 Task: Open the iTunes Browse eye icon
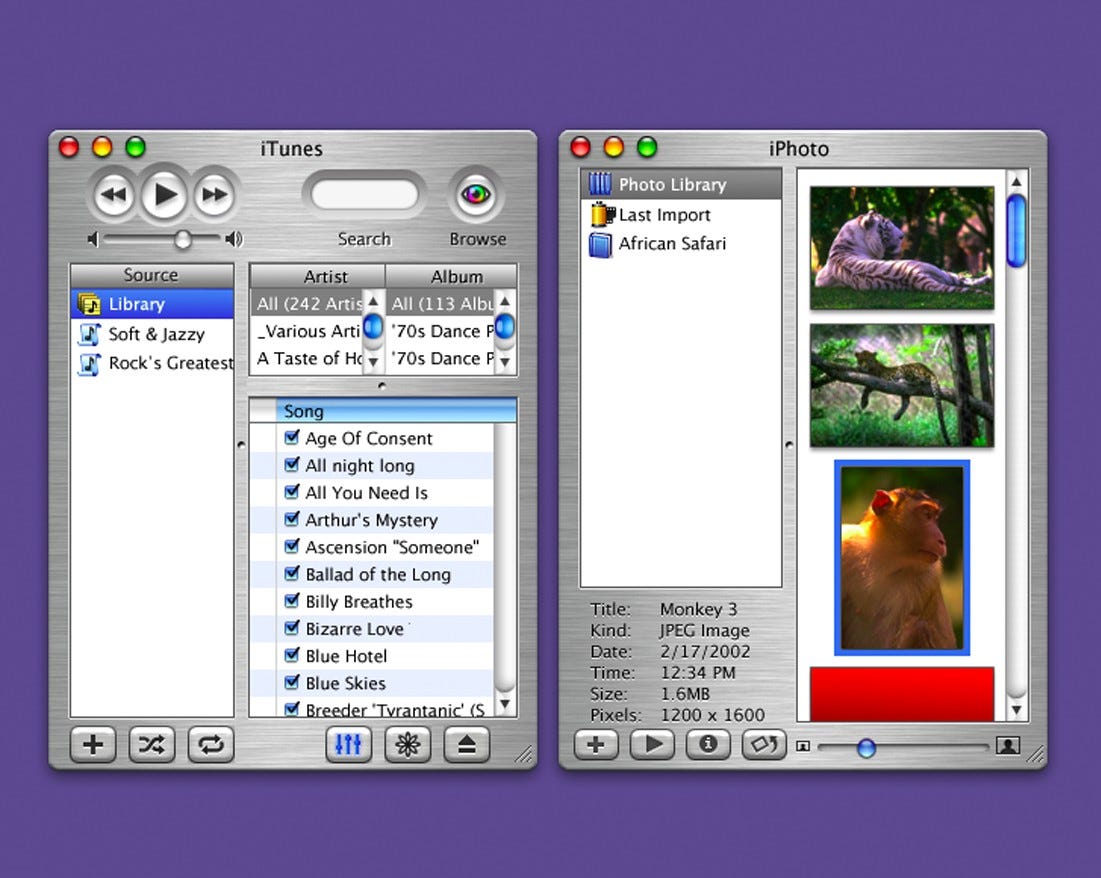476,194
